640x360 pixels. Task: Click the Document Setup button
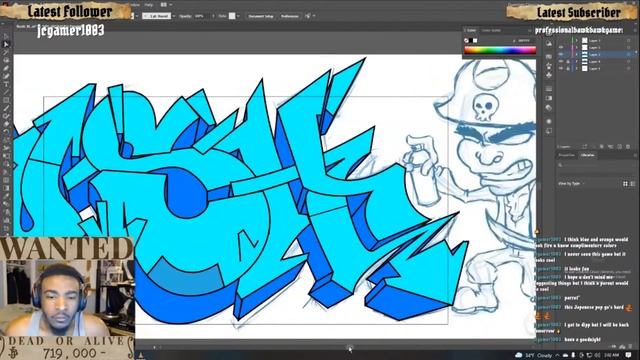point(260,16)
